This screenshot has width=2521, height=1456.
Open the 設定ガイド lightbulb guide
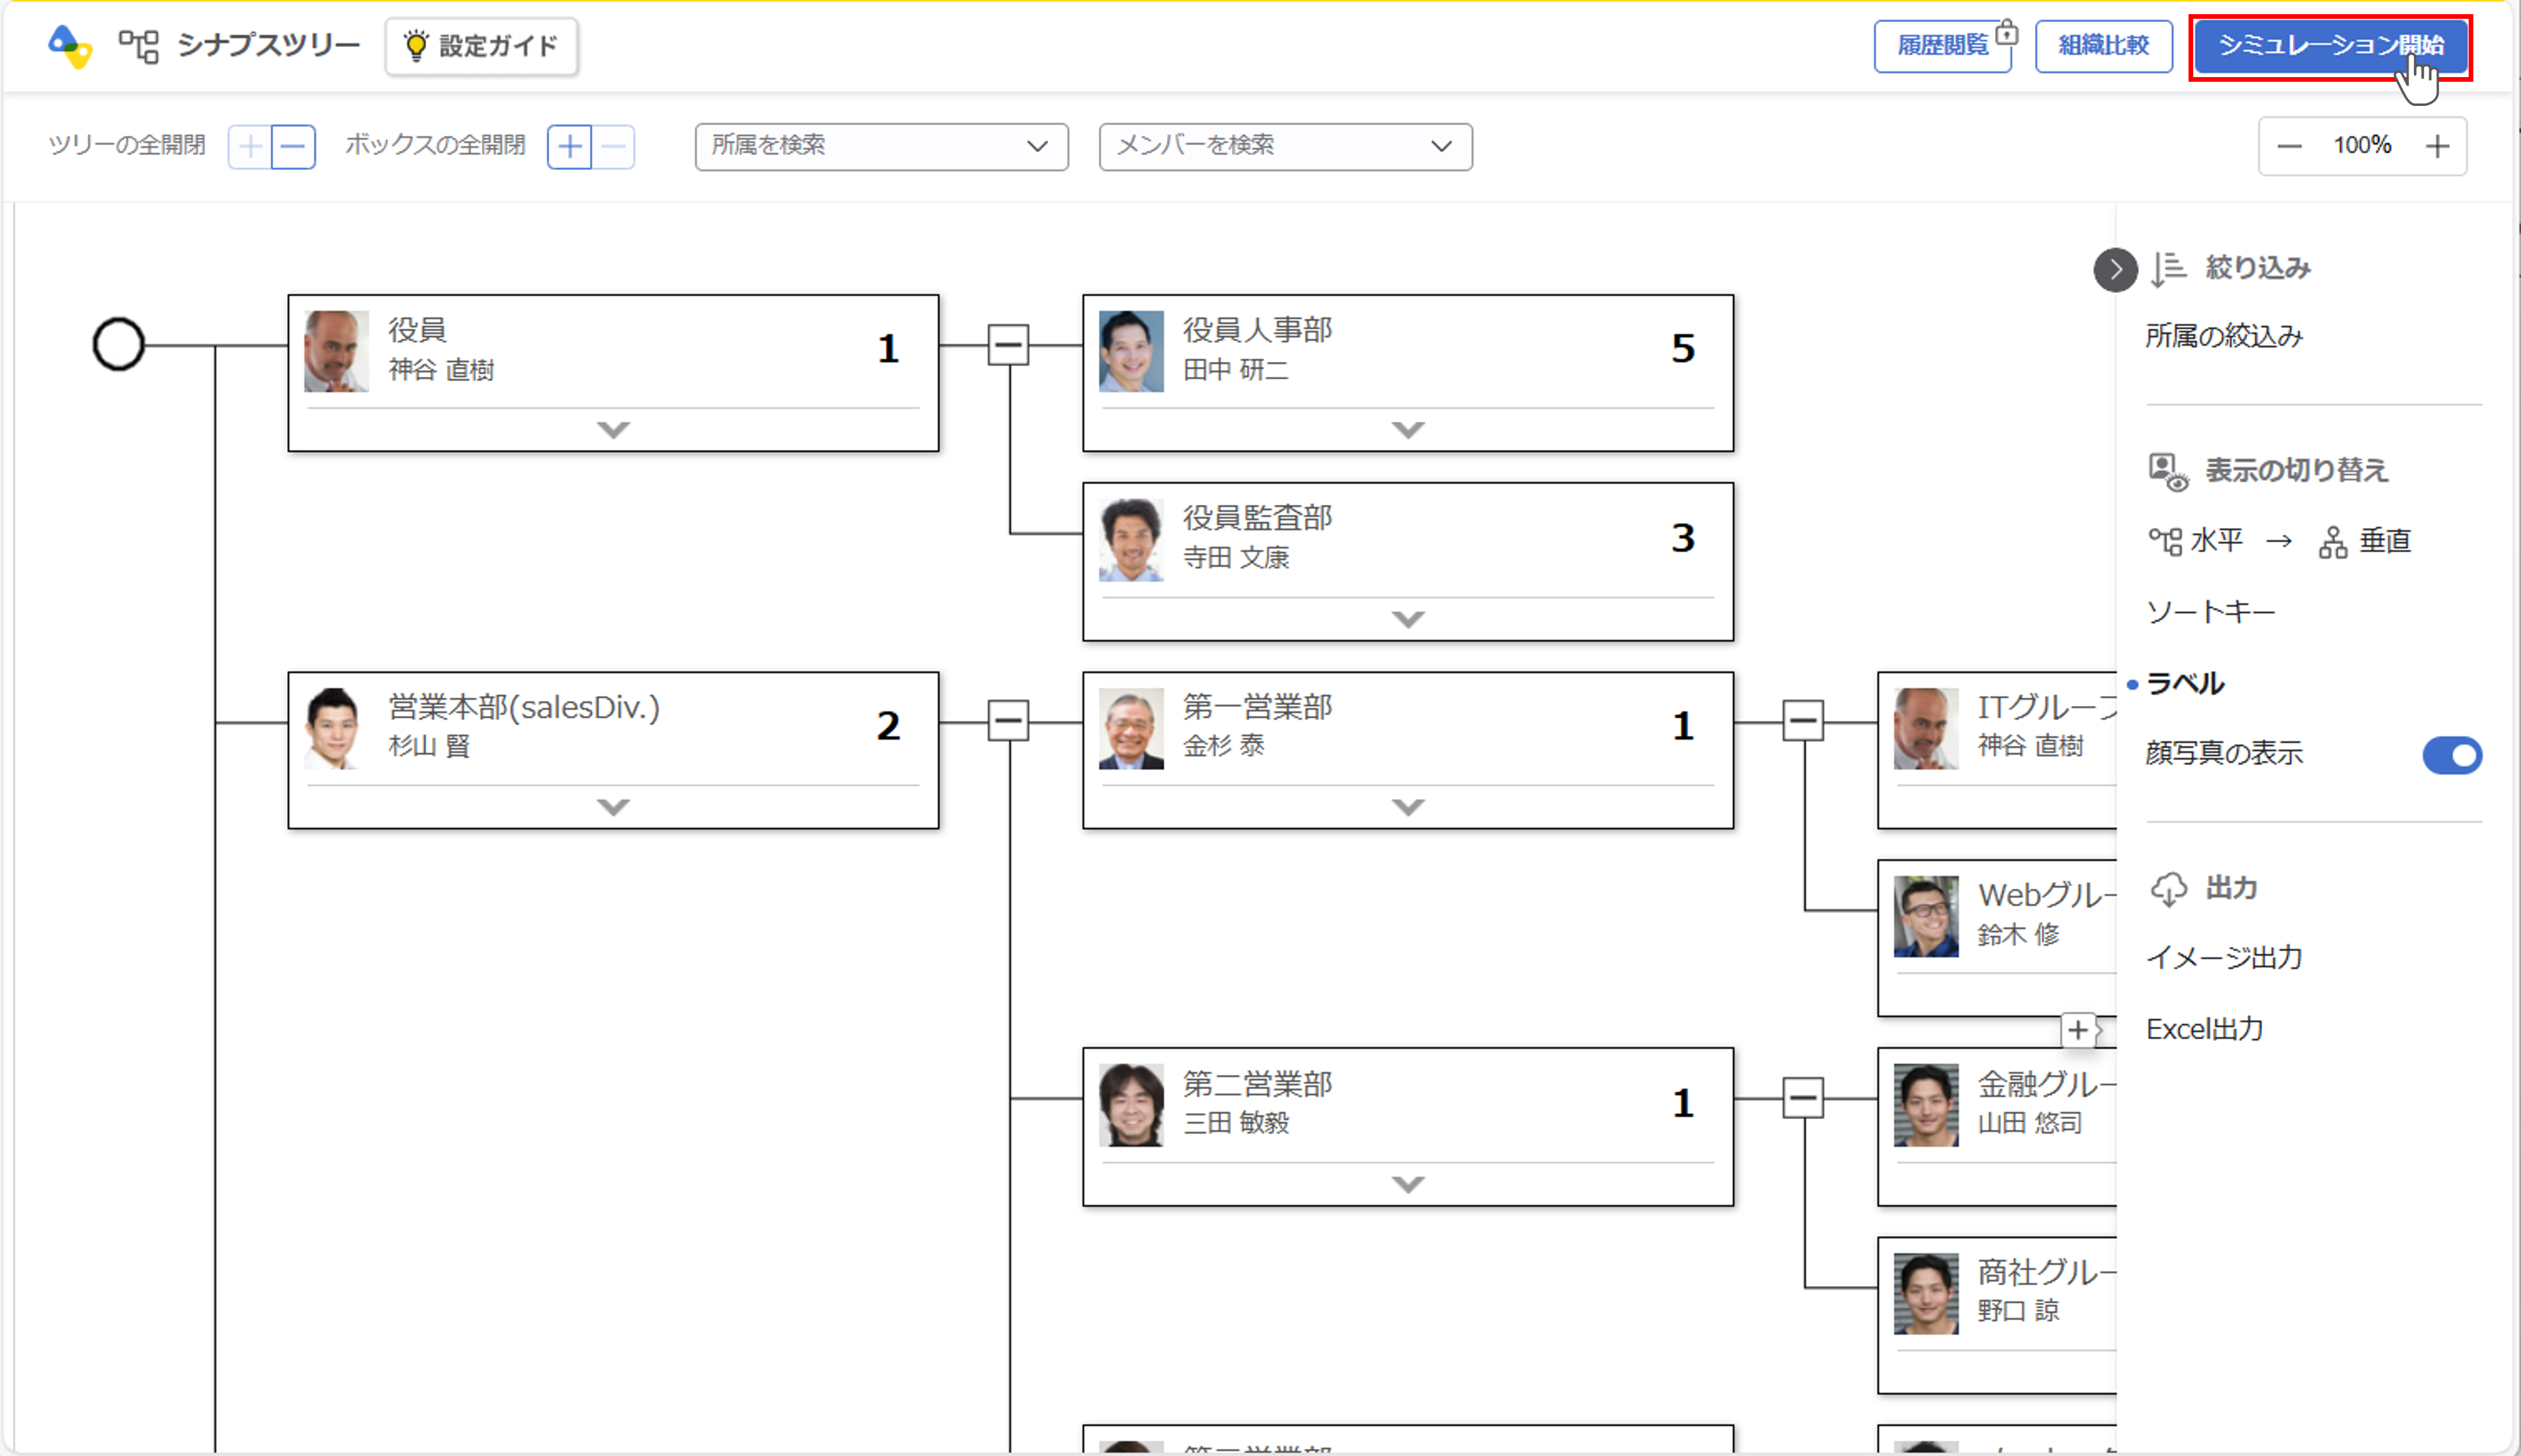tap(481, 46)
